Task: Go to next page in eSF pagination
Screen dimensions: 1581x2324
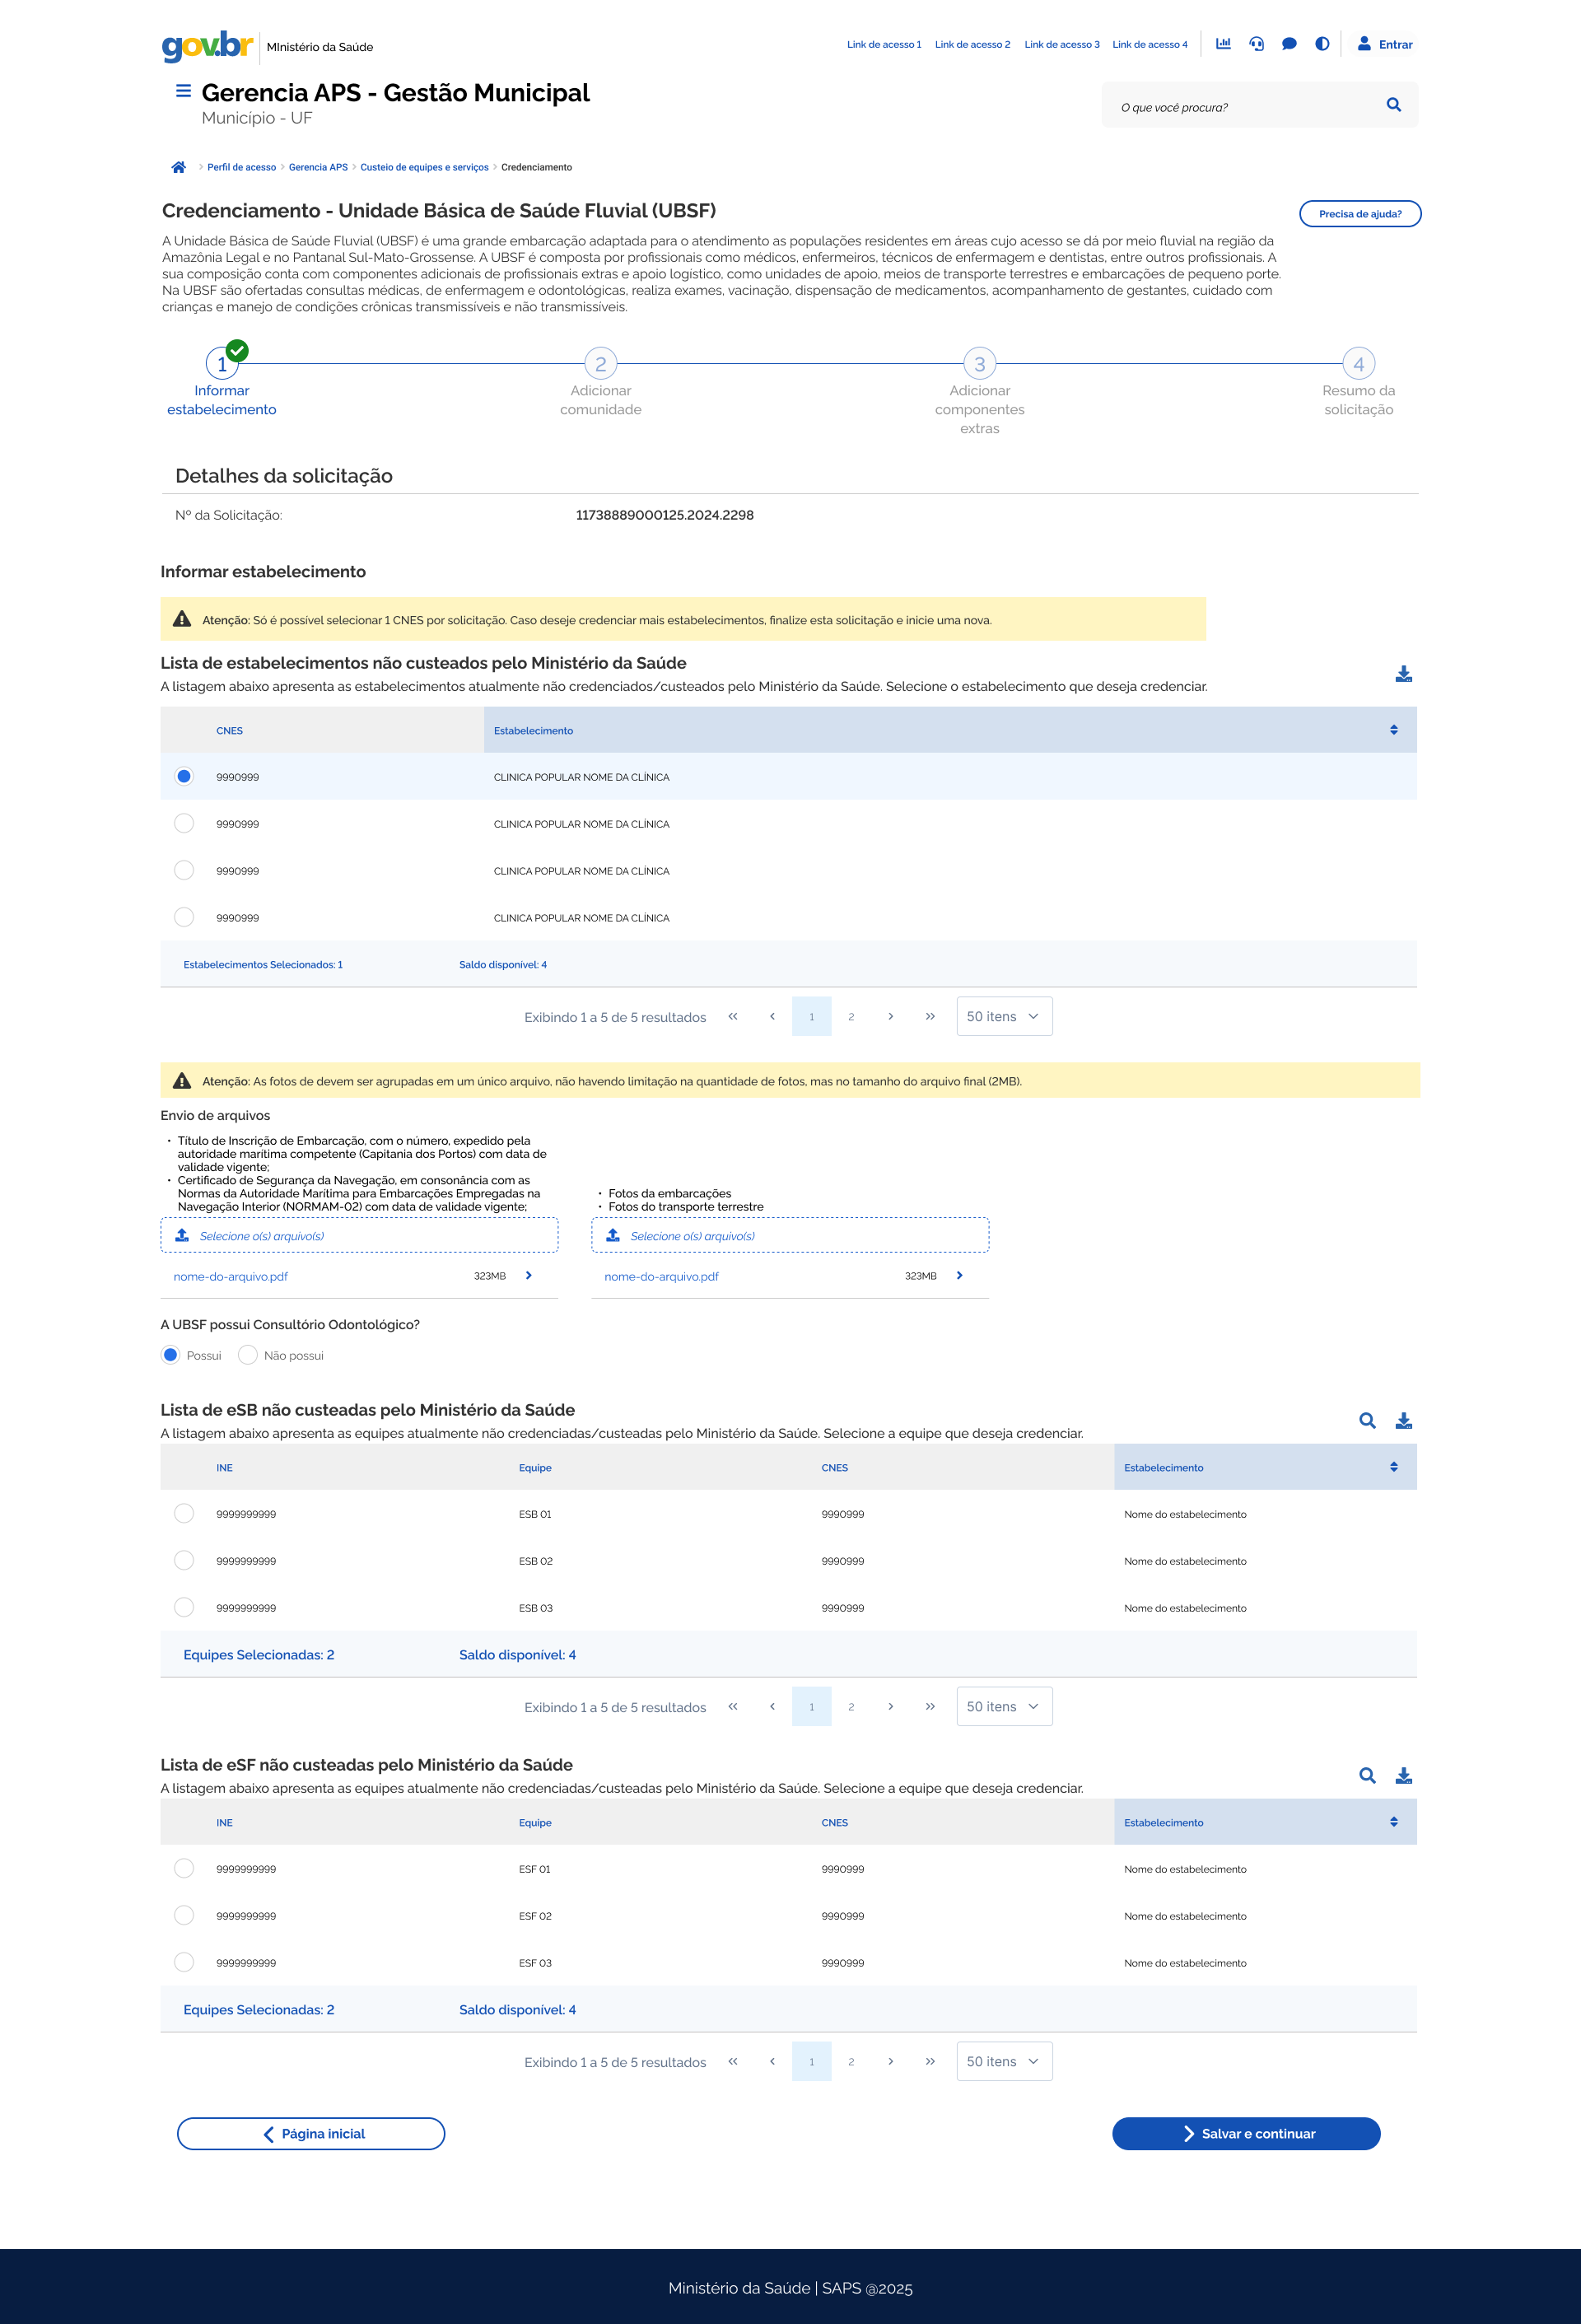Action: point(891,2061)
